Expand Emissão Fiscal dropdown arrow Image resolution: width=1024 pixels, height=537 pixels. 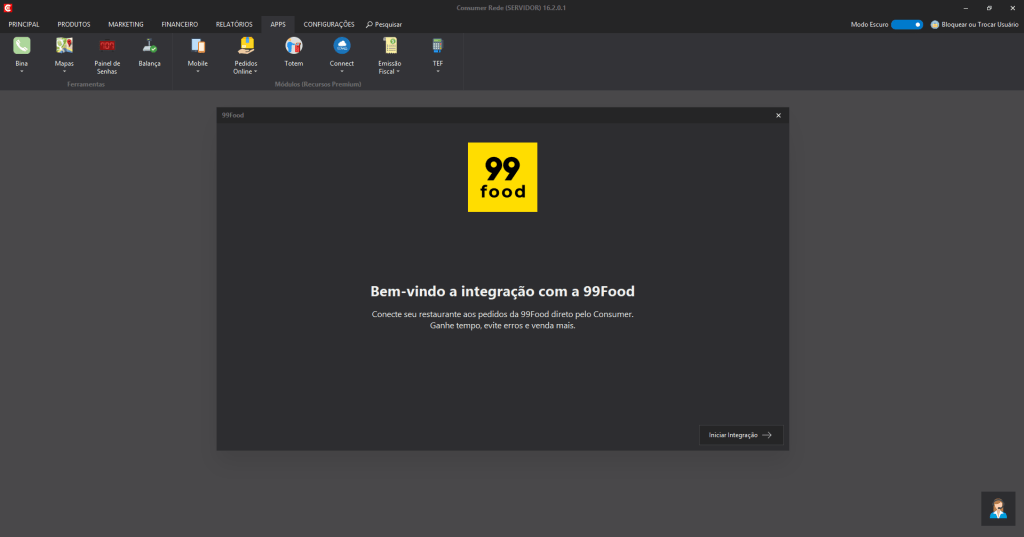(x=398, y=71)
